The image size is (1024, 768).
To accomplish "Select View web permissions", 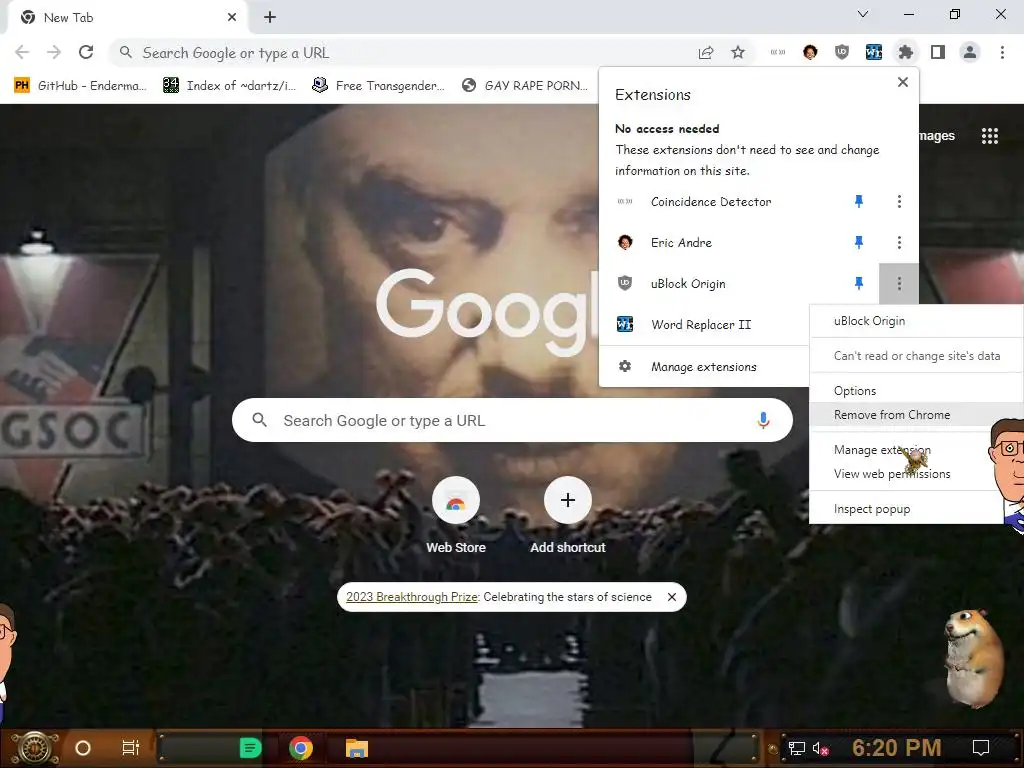I will point(892,474).
